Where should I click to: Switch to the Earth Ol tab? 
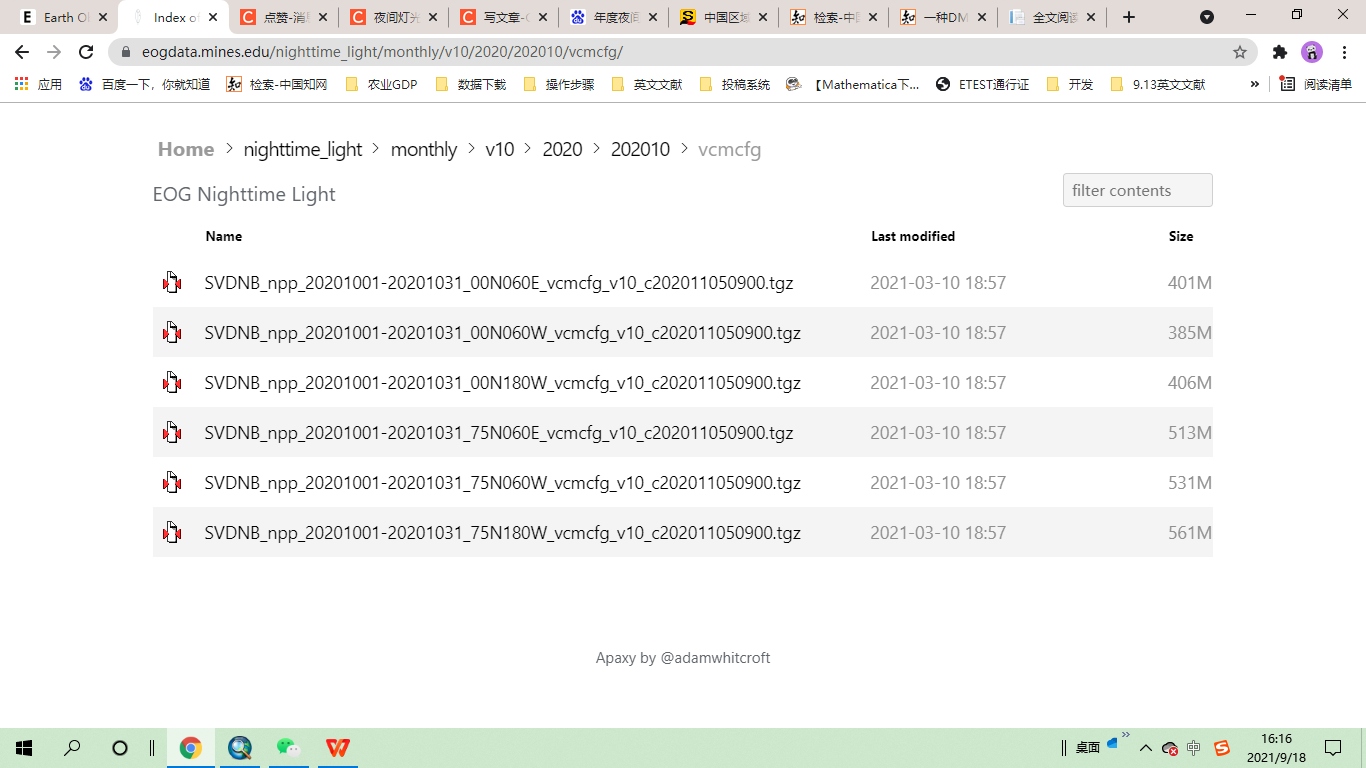[x=64, y=17]
